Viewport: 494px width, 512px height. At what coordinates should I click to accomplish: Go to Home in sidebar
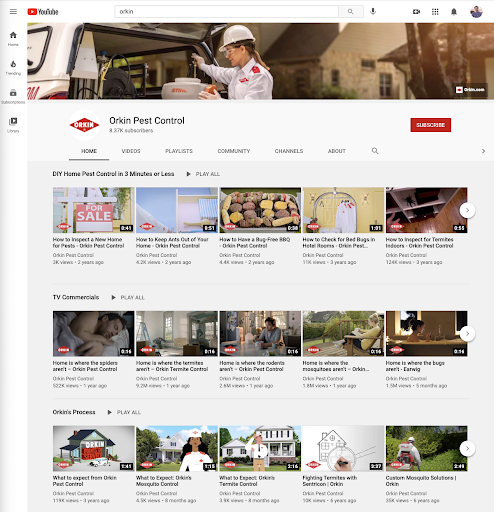(x=13, y=39)
